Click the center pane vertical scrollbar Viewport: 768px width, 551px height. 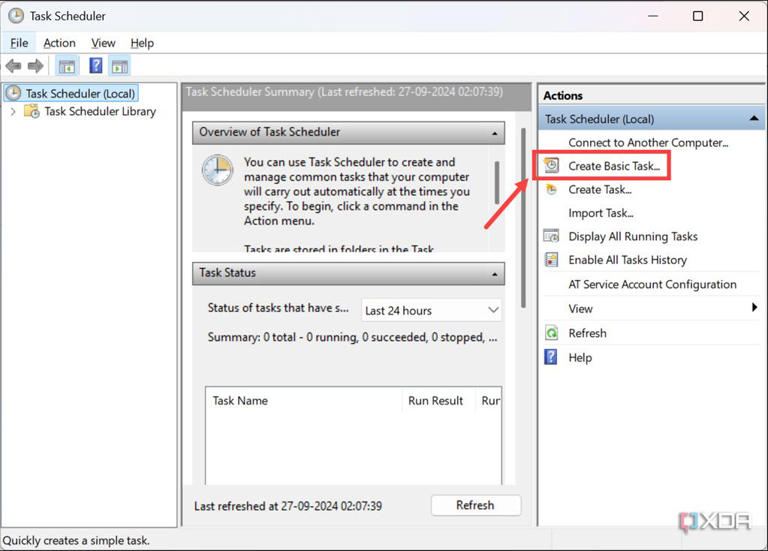tap(523, 218)
